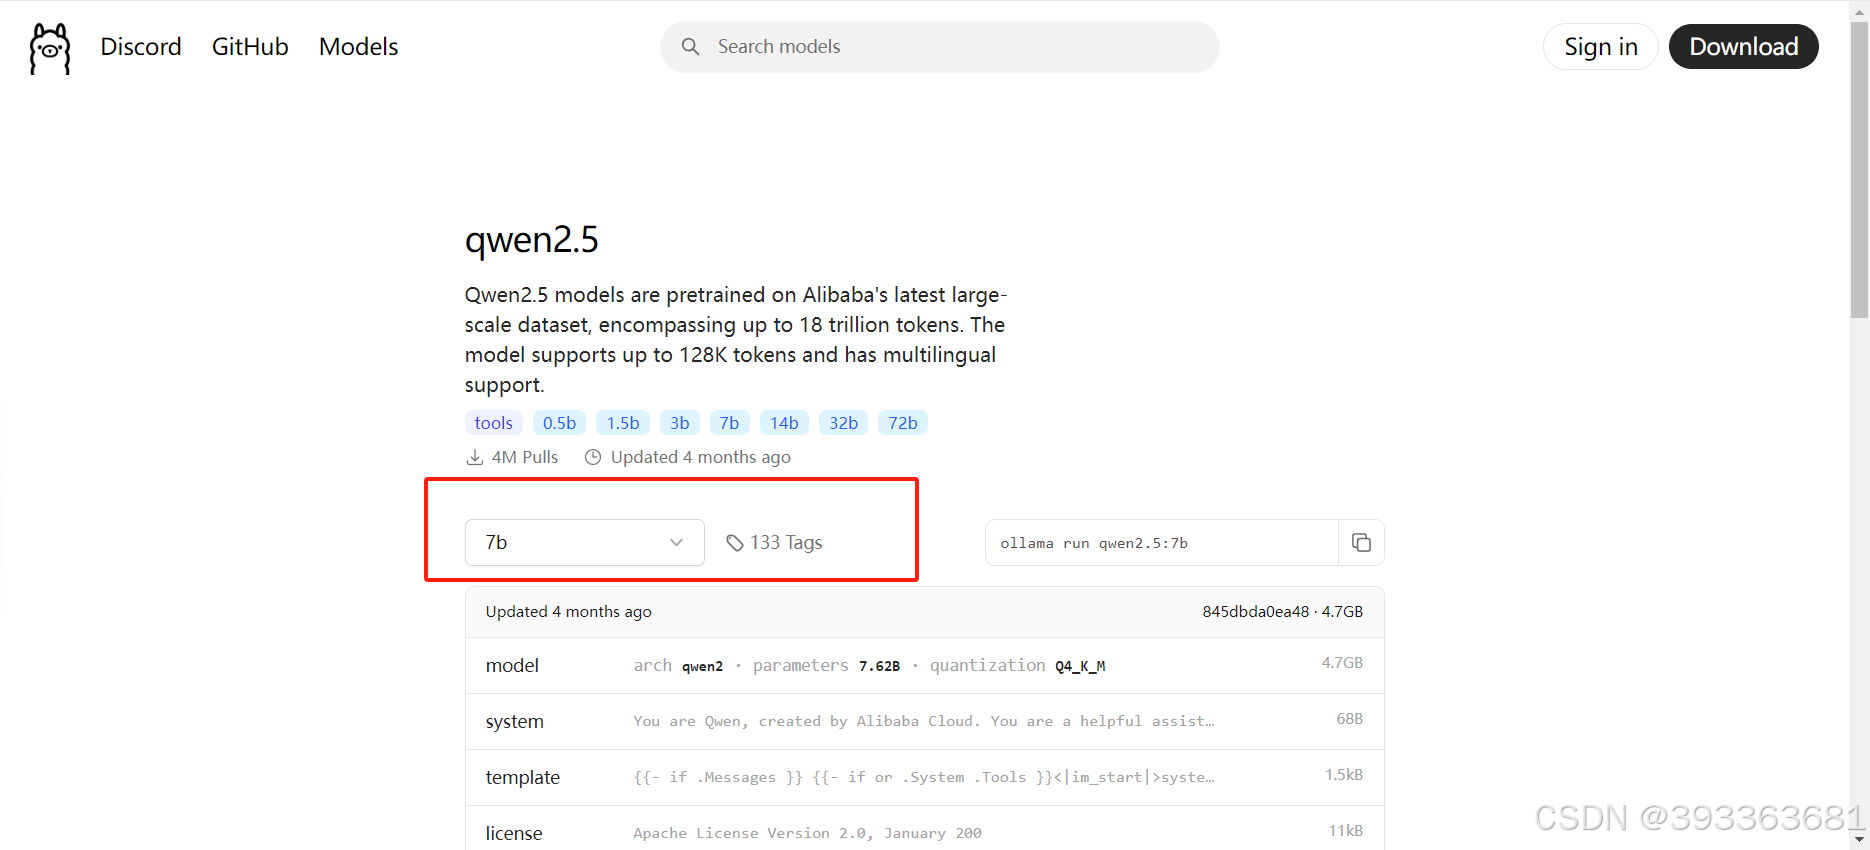Viewport: 1870px width, 850px height.
Task: Select the 72b size tag
Action: [903, 423]
